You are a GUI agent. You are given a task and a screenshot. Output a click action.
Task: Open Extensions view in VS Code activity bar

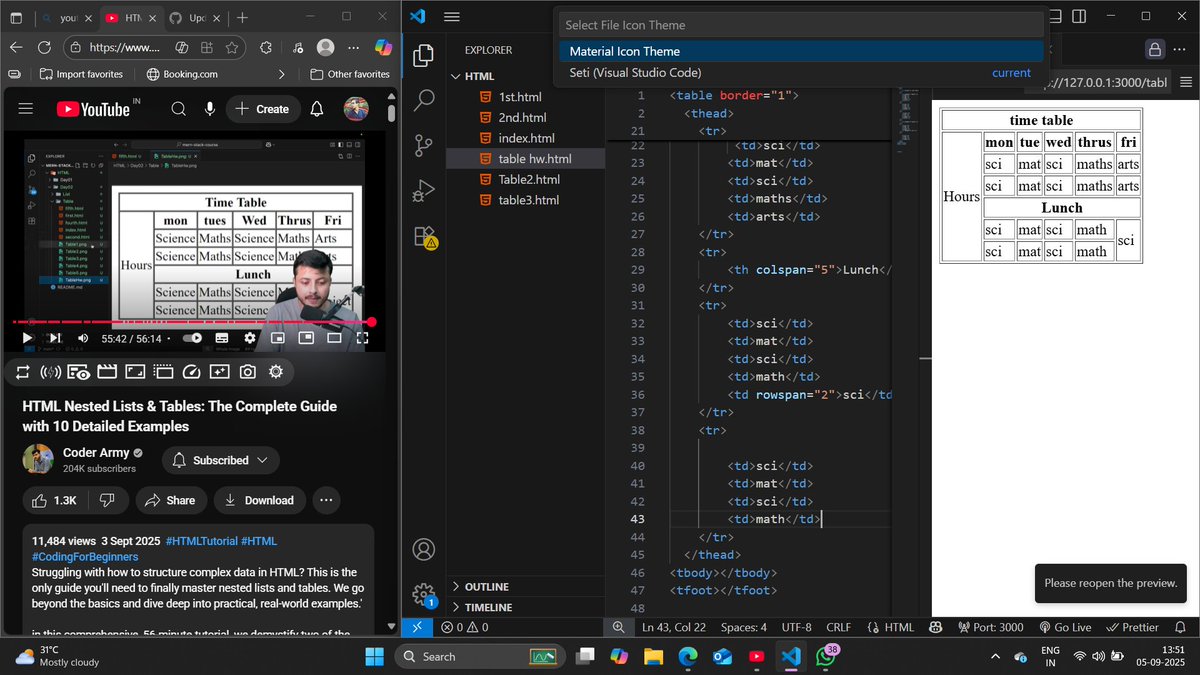[x=424, y=236]
